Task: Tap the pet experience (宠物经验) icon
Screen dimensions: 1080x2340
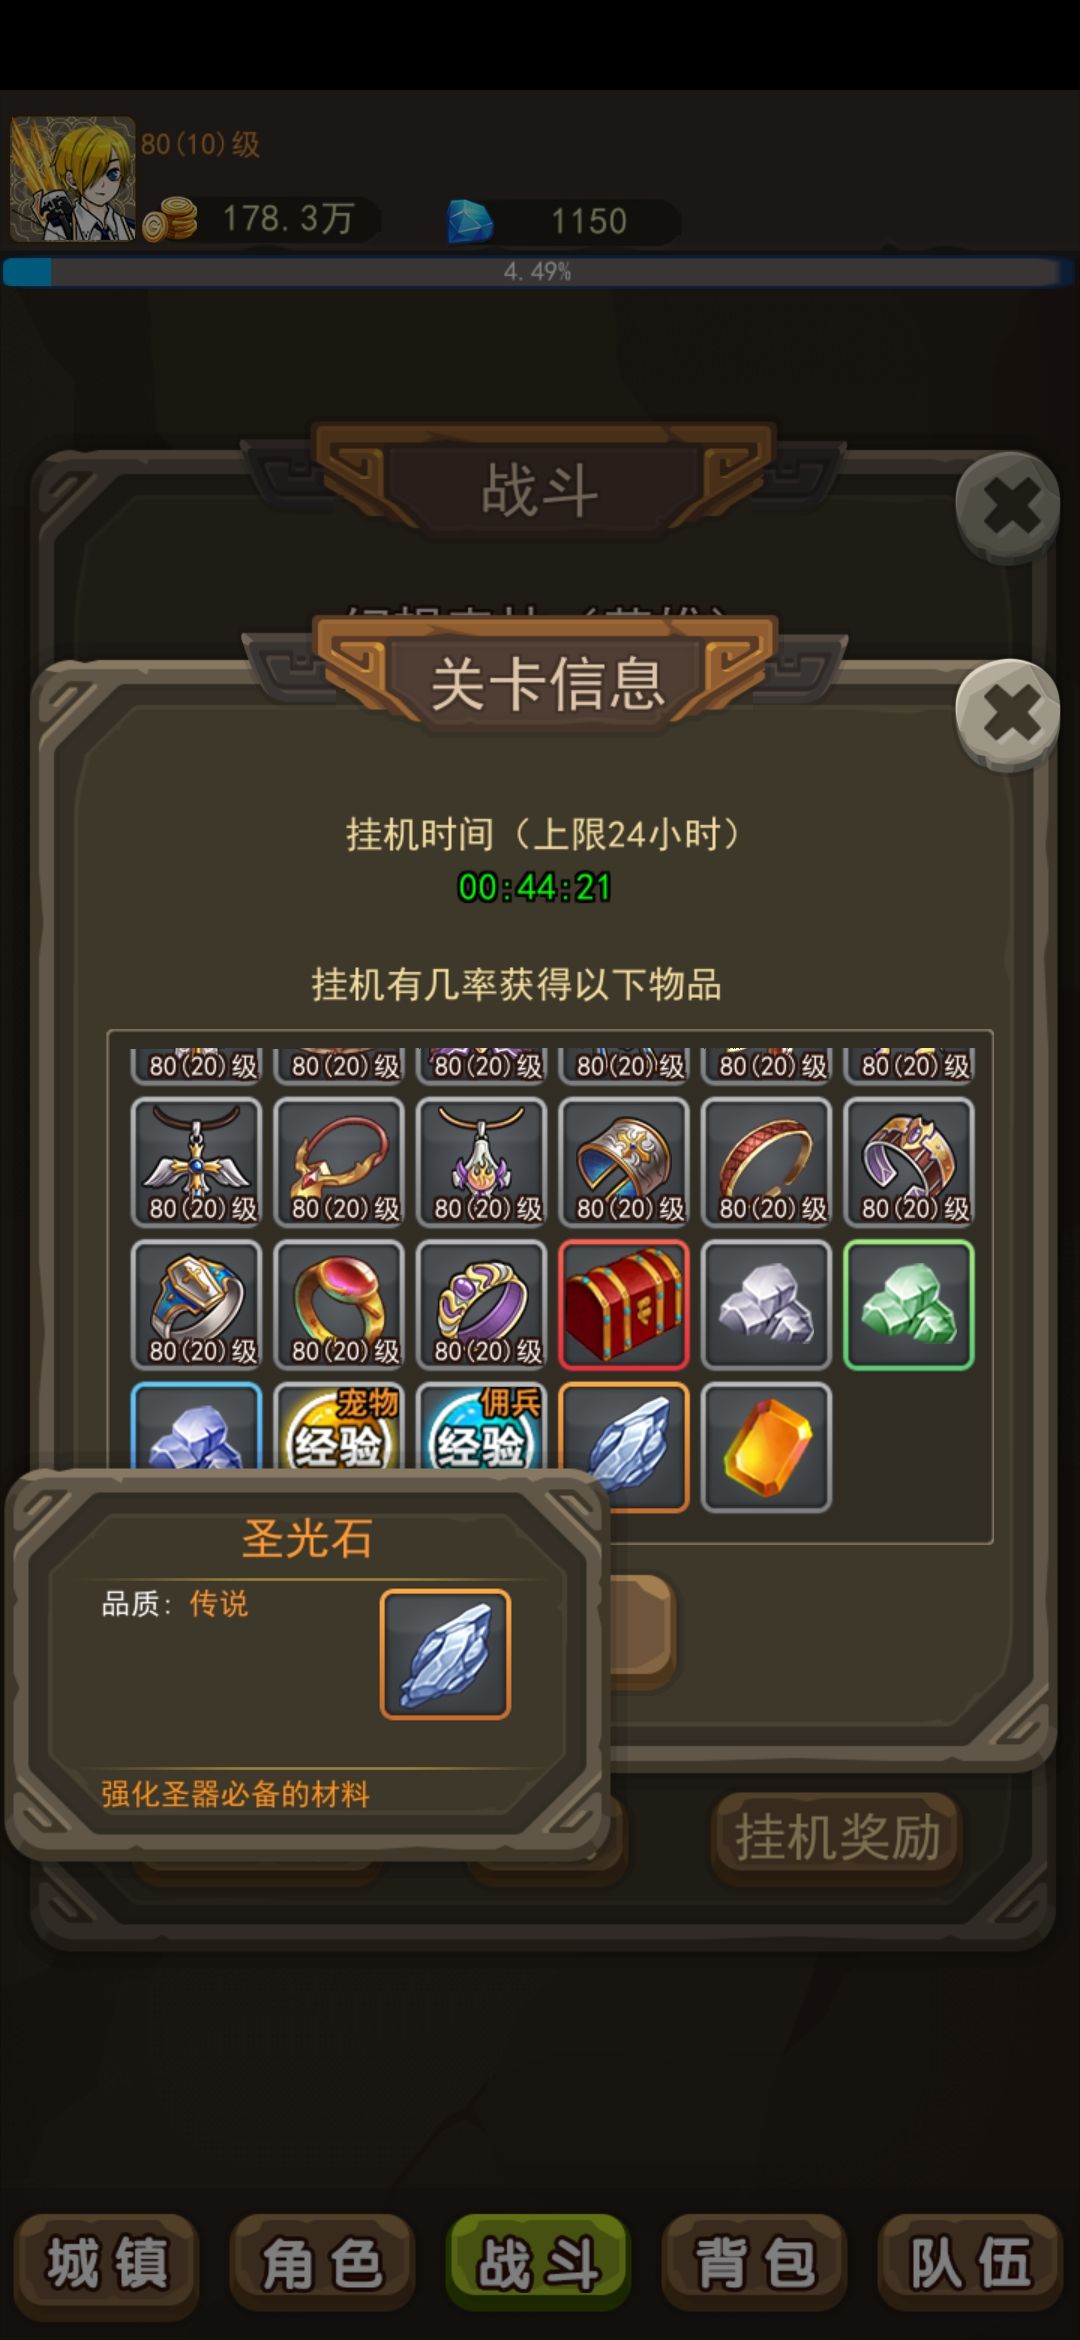Action: coord(339,1426)
